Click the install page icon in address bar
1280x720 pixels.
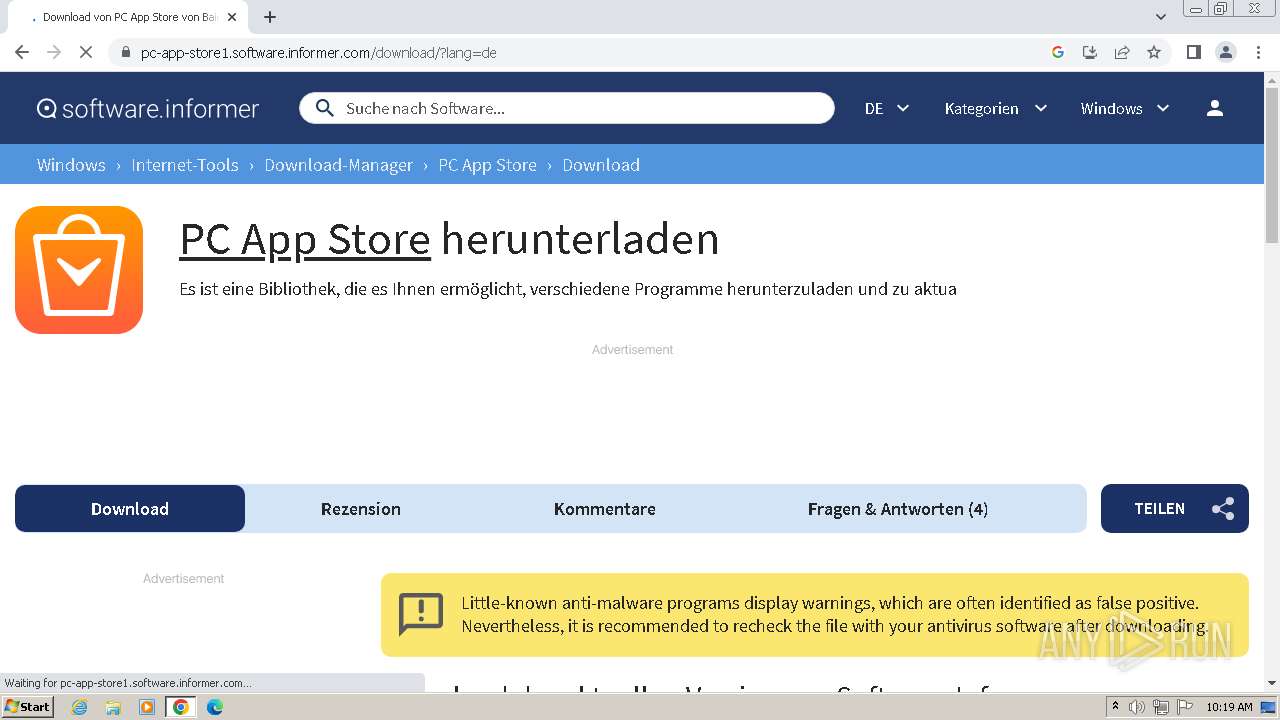(x=1090, y=53)
